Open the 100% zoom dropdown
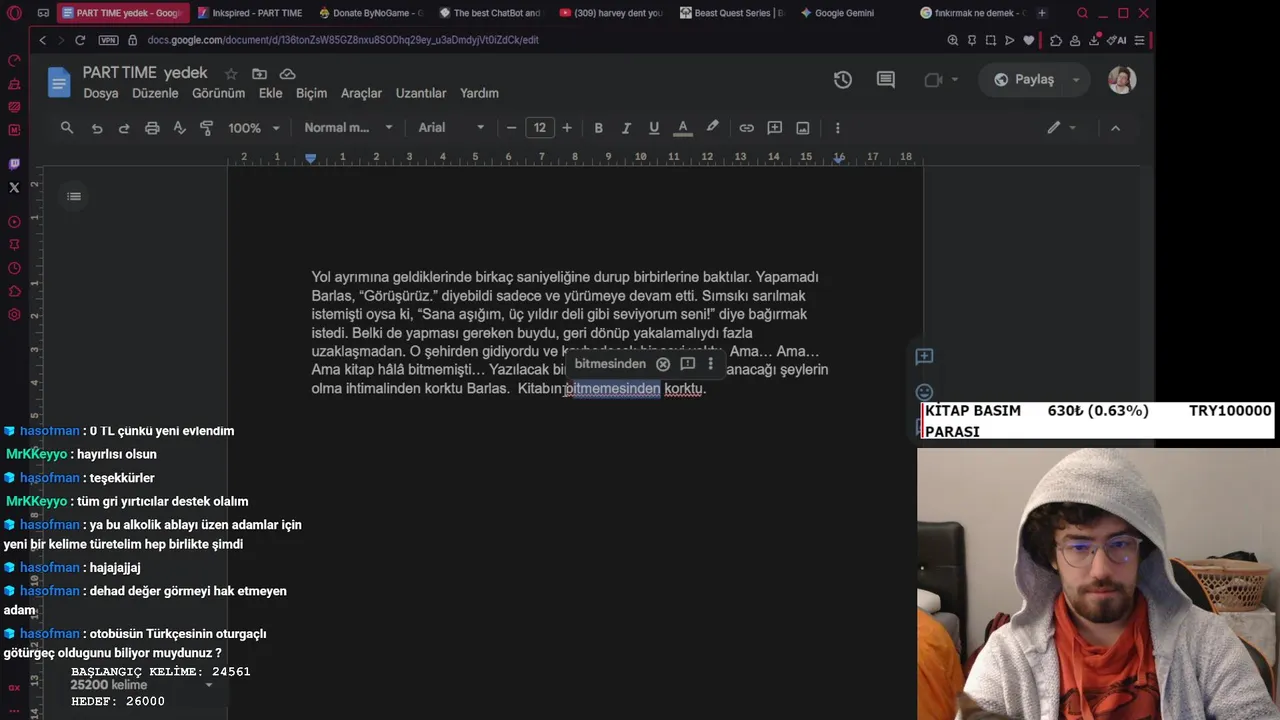Screen dimensions: 1280x720 253,128
